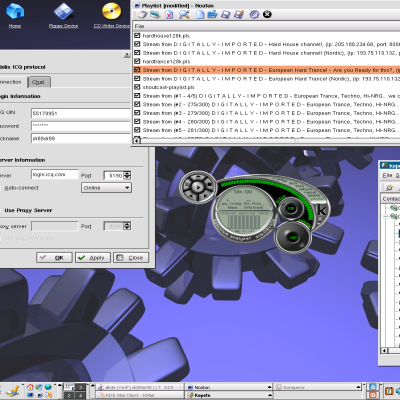
Task: Click the open folder icon in playlist toolbar
Action: (x=212, y=15)
